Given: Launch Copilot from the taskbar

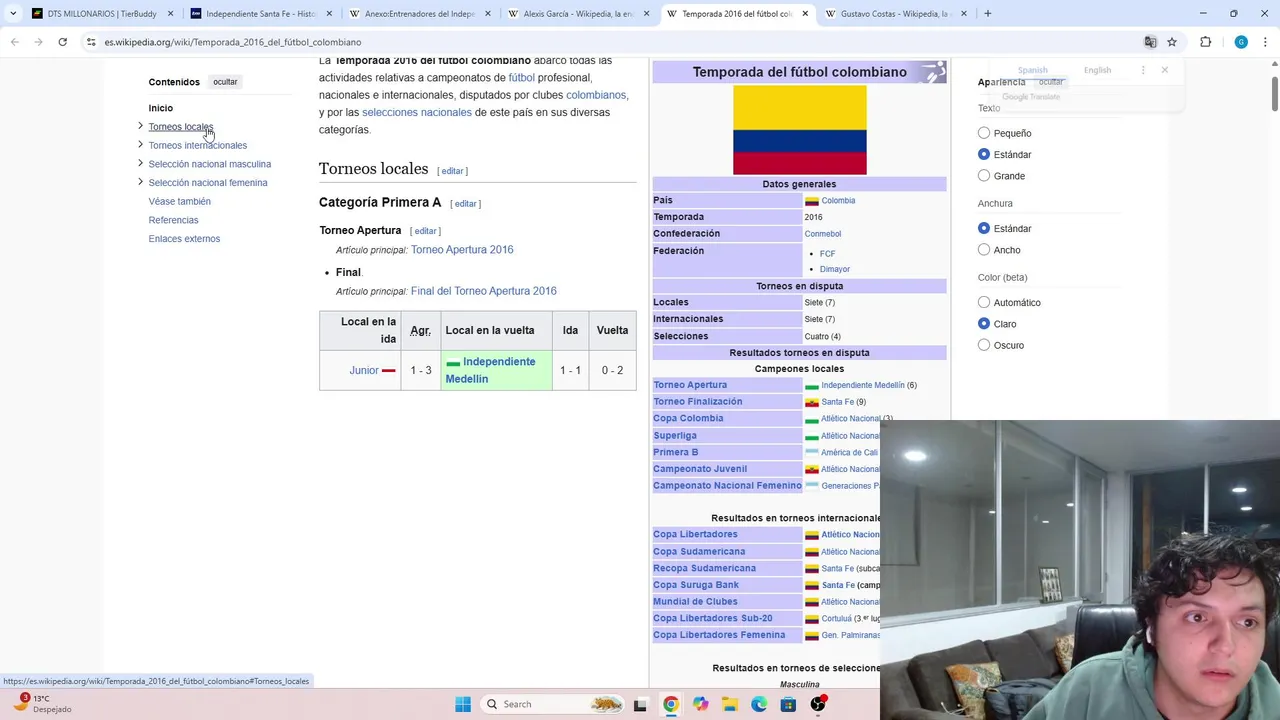Looking at the screenshot, I should (700, 704).
